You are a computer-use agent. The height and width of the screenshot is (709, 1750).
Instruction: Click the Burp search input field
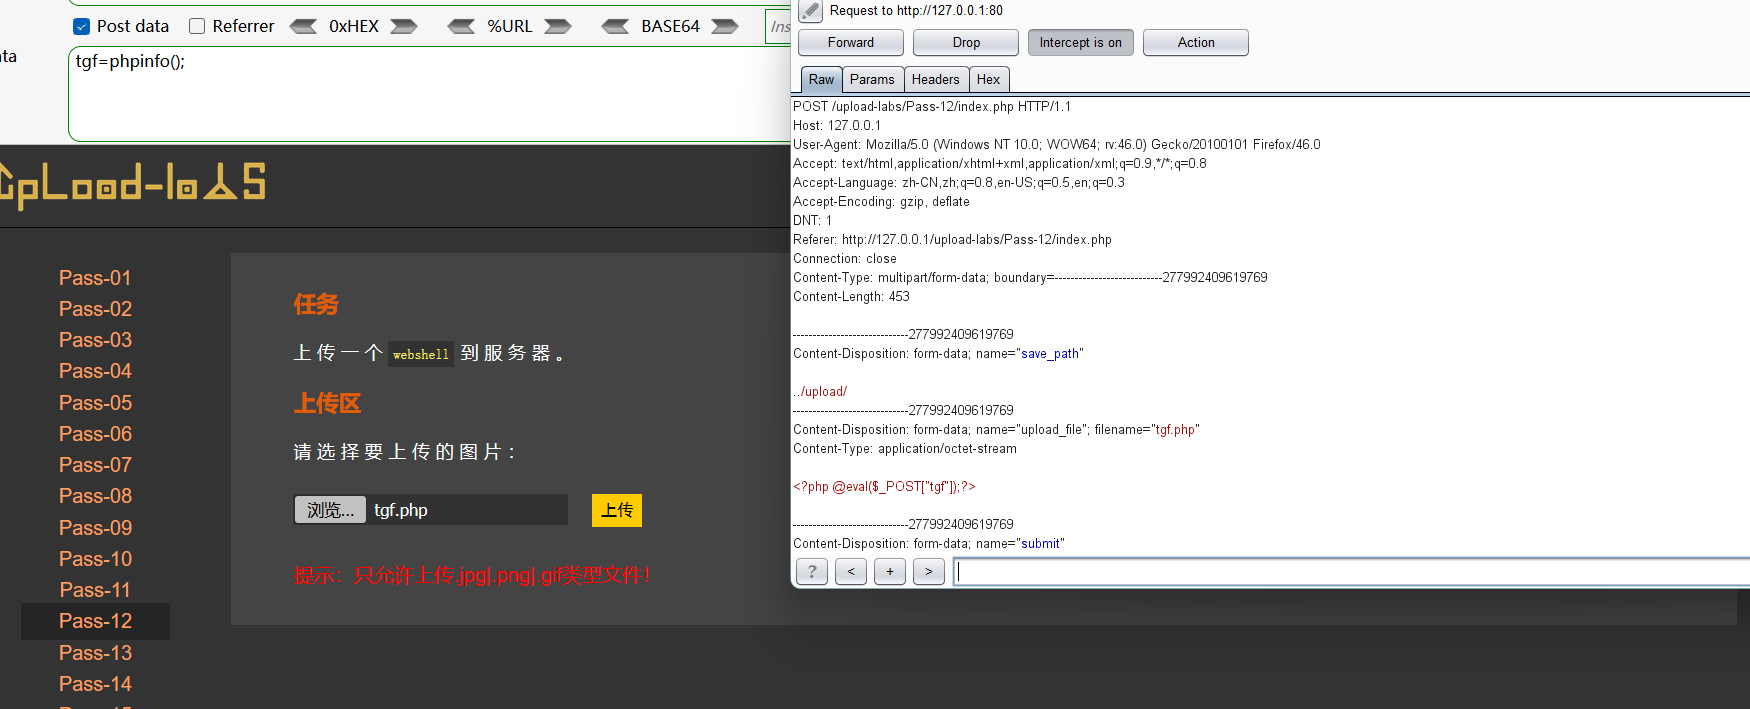(1350, 571)
